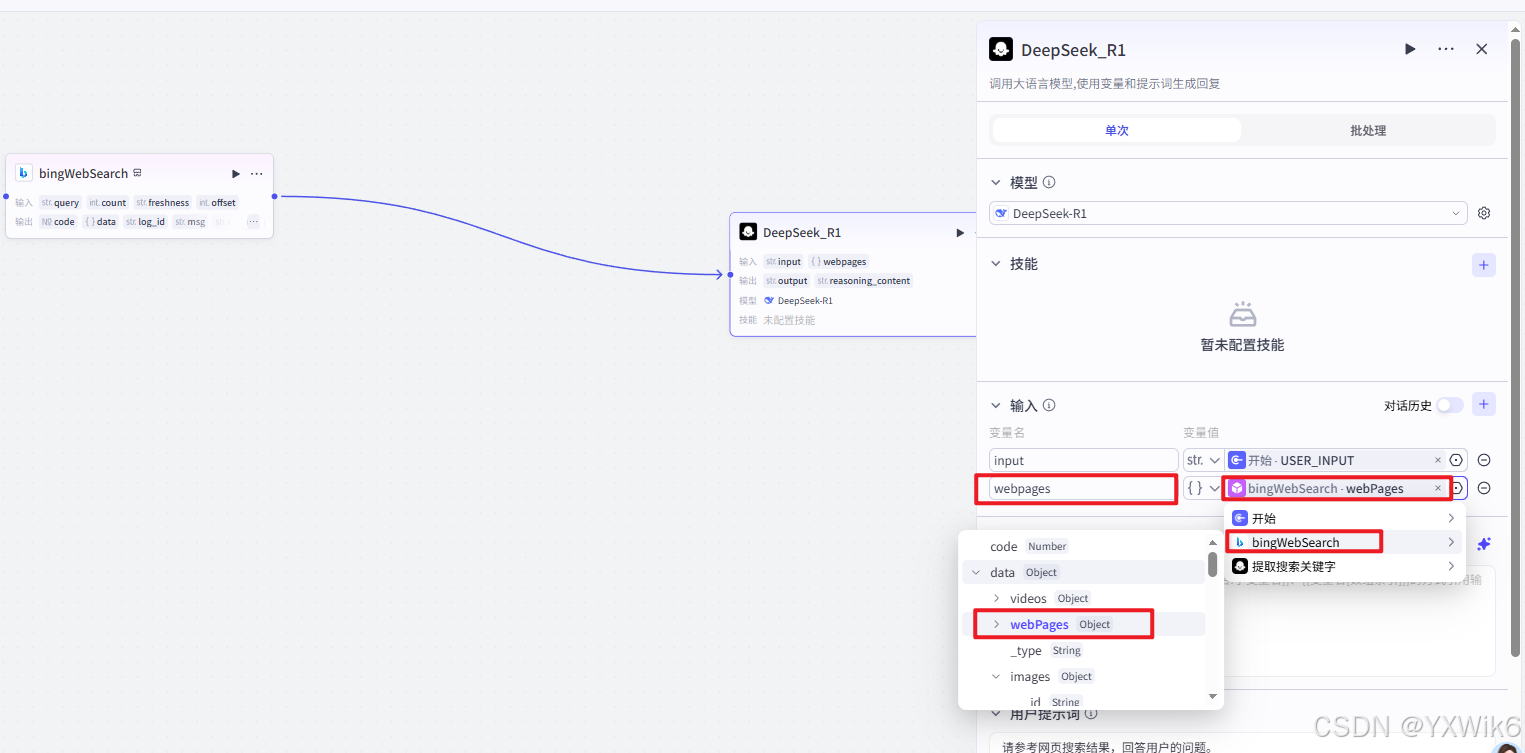The width and height of the screenshot is (1525, 753).
Task: Run the bingWebSearch node with its play icon
Action: pyautogui.click(x=236, y=174)
